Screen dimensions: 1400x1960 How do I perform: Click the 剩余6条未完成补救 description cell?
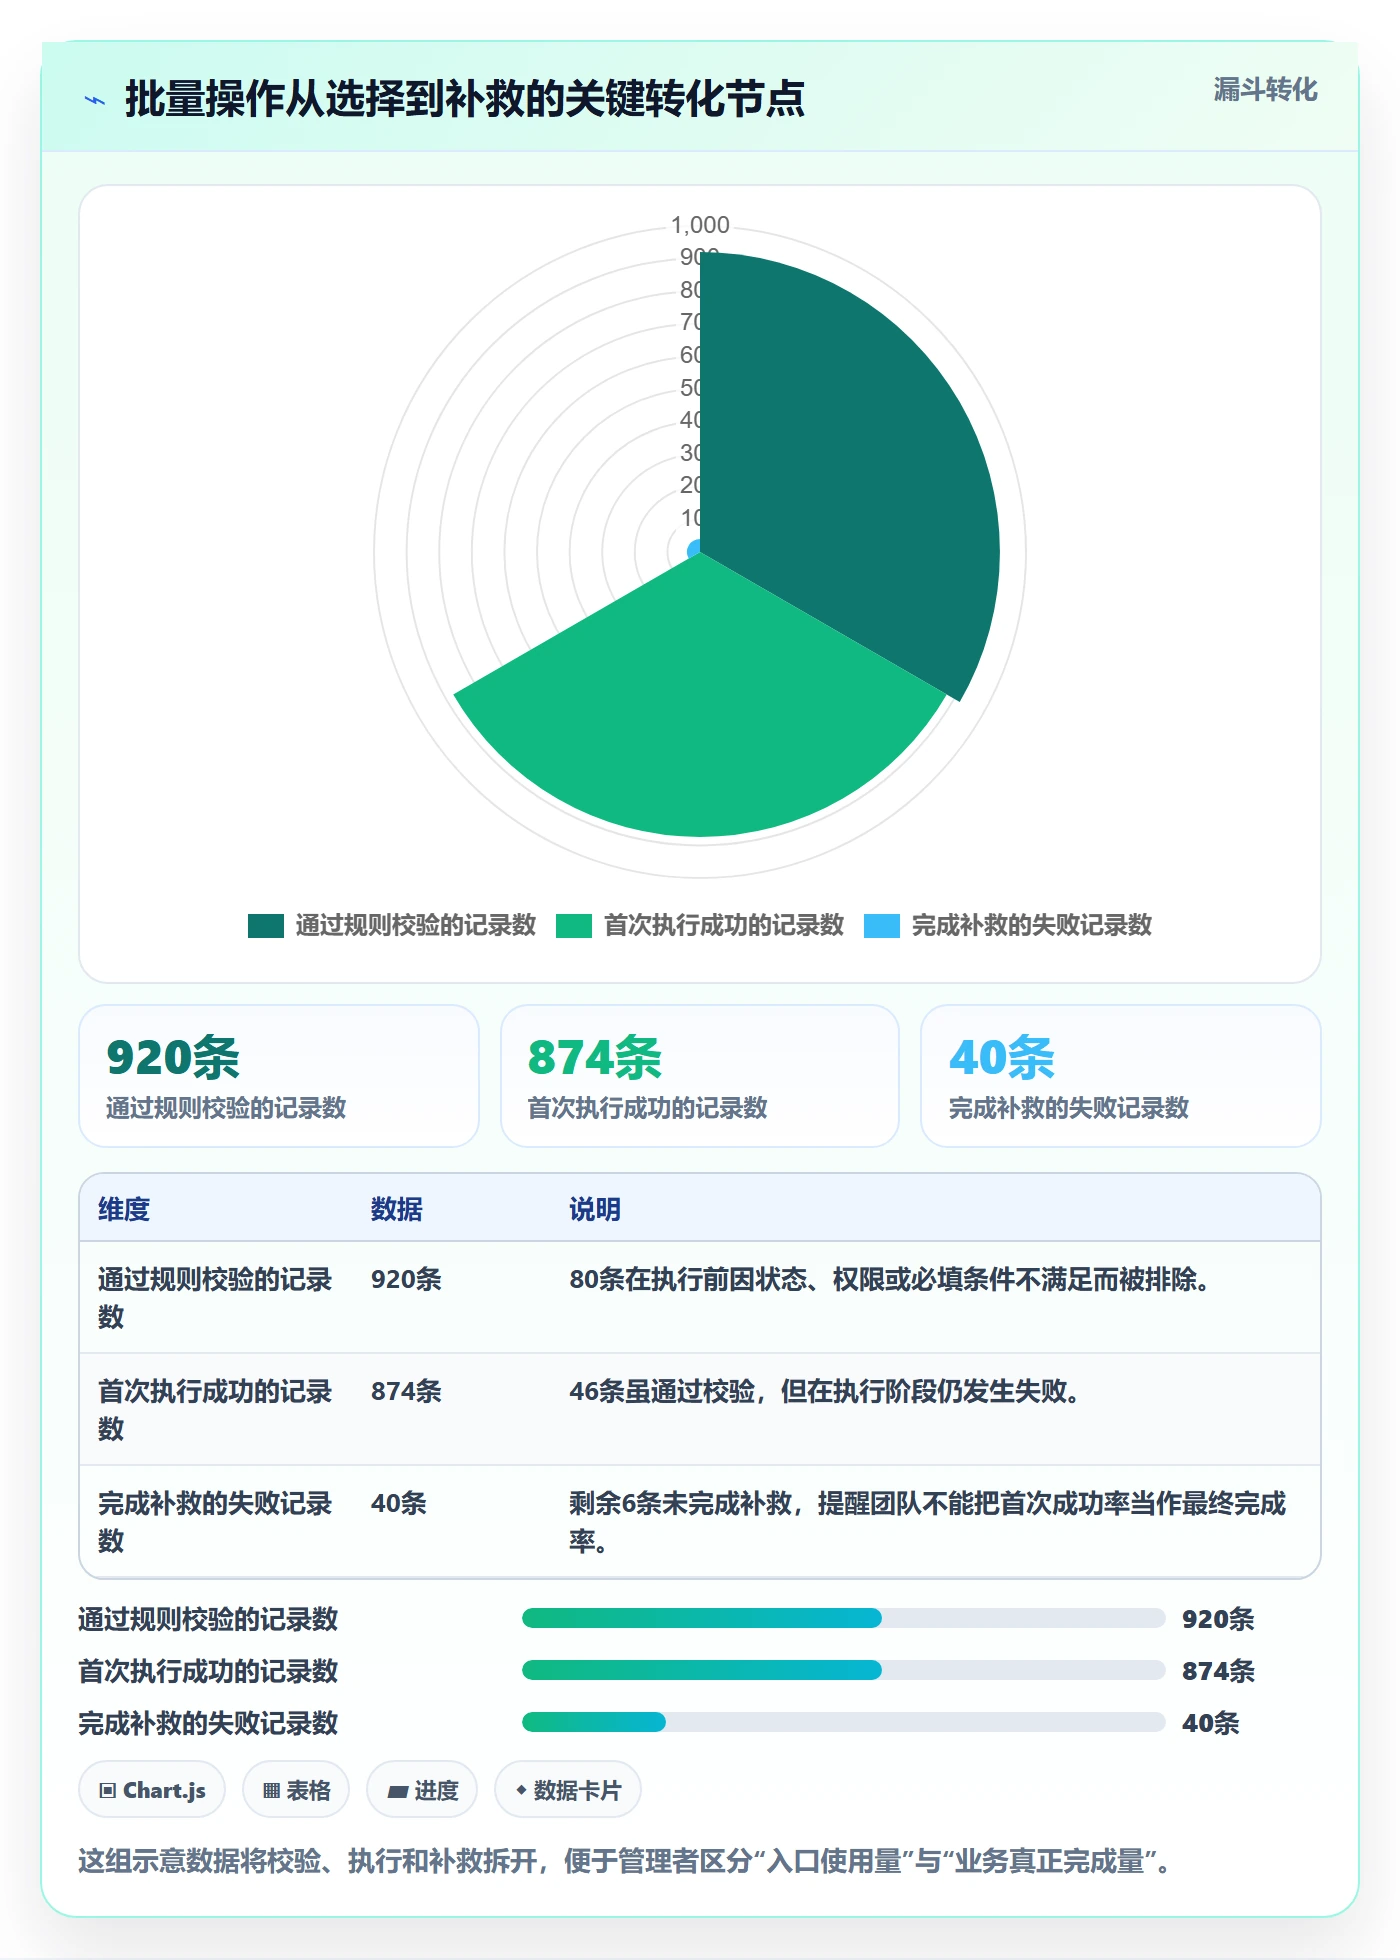[927, 1522]
